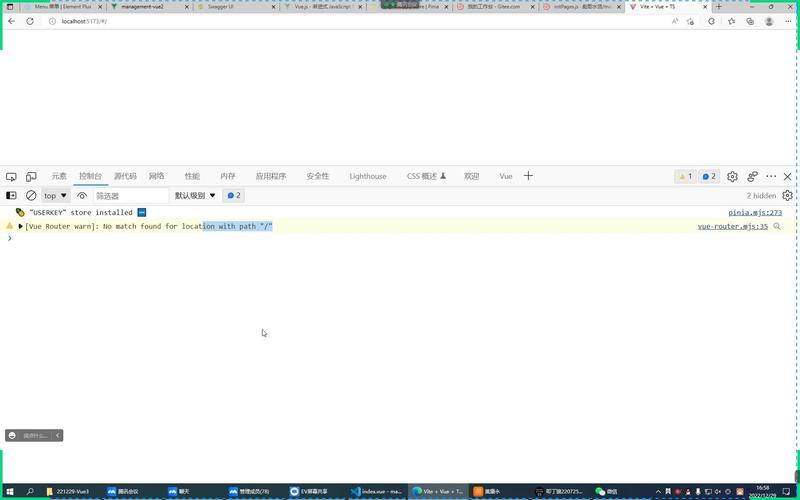Reload the localhost page
800x500 pixels.
click(x=30, y=21)
